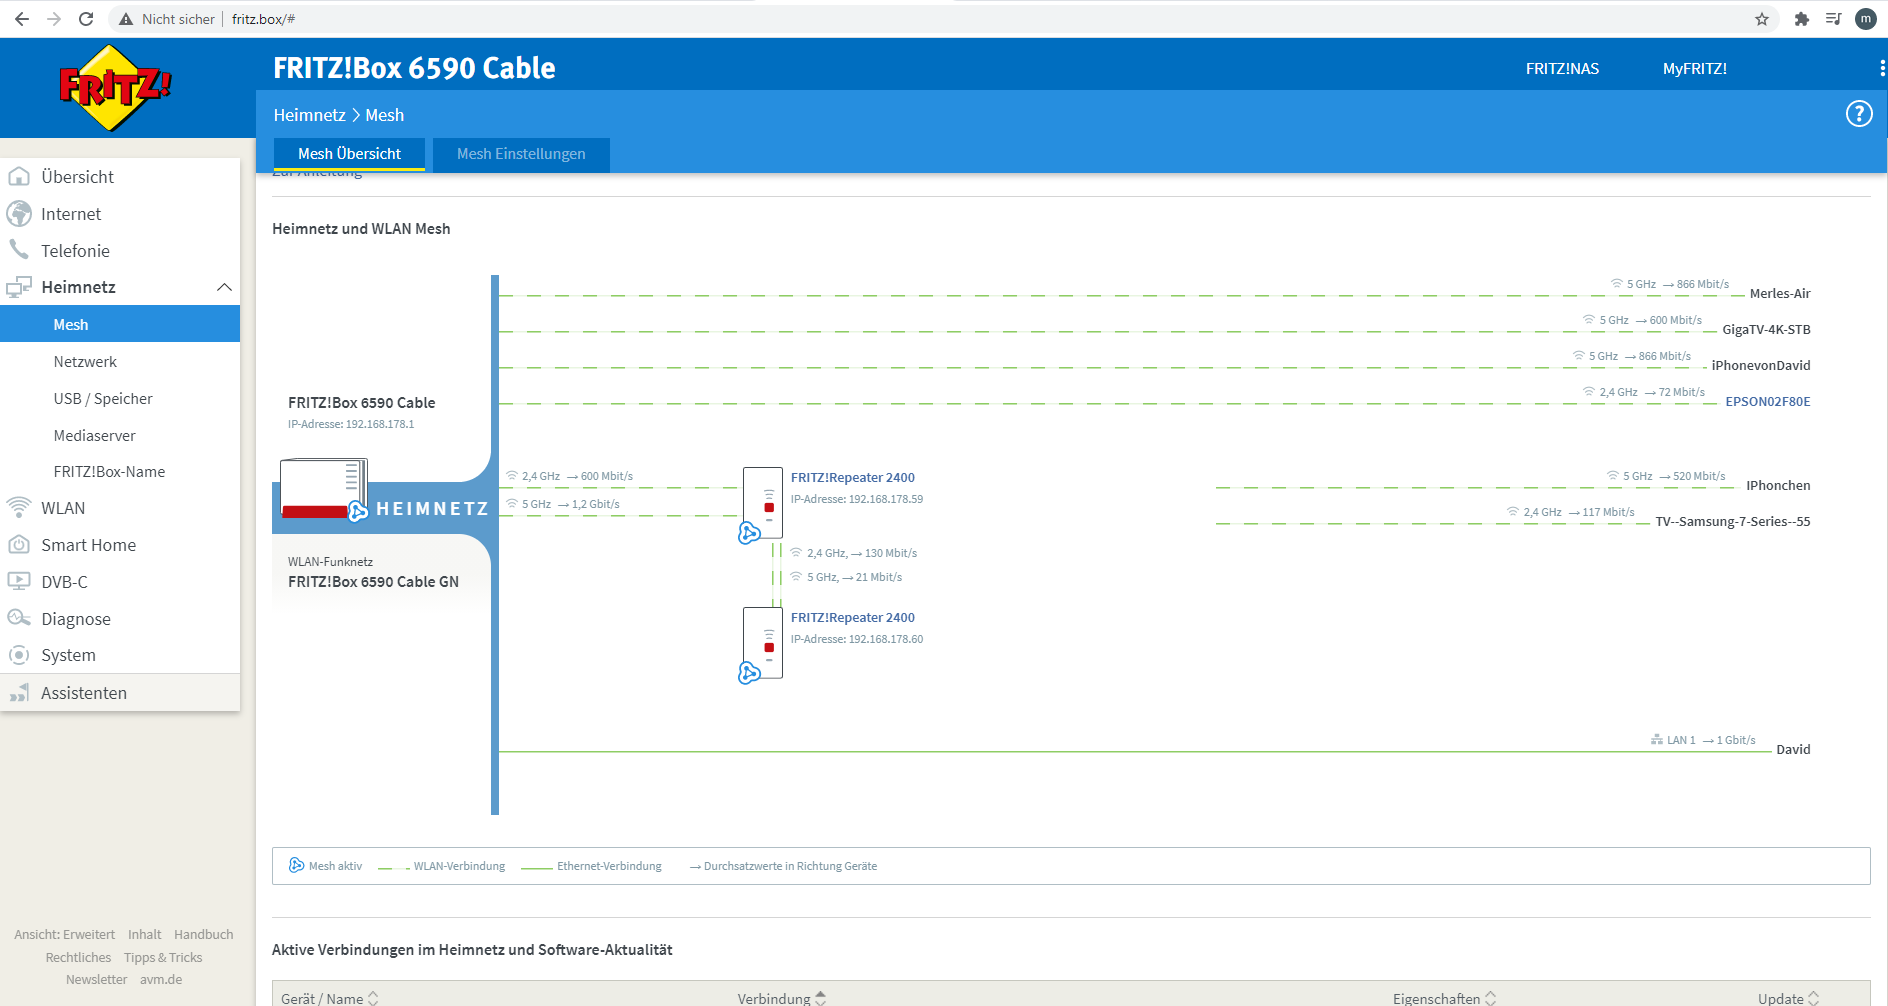Click the Assistenten icon
The width and height of the screenshot is (1888, 1006).
(19, 692)
